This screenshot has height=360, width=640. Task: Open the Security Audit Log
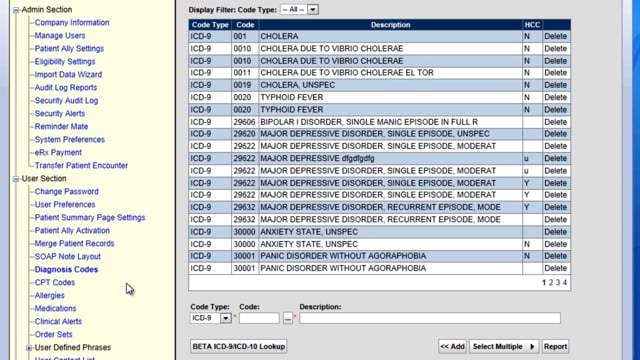coord(66,100)
